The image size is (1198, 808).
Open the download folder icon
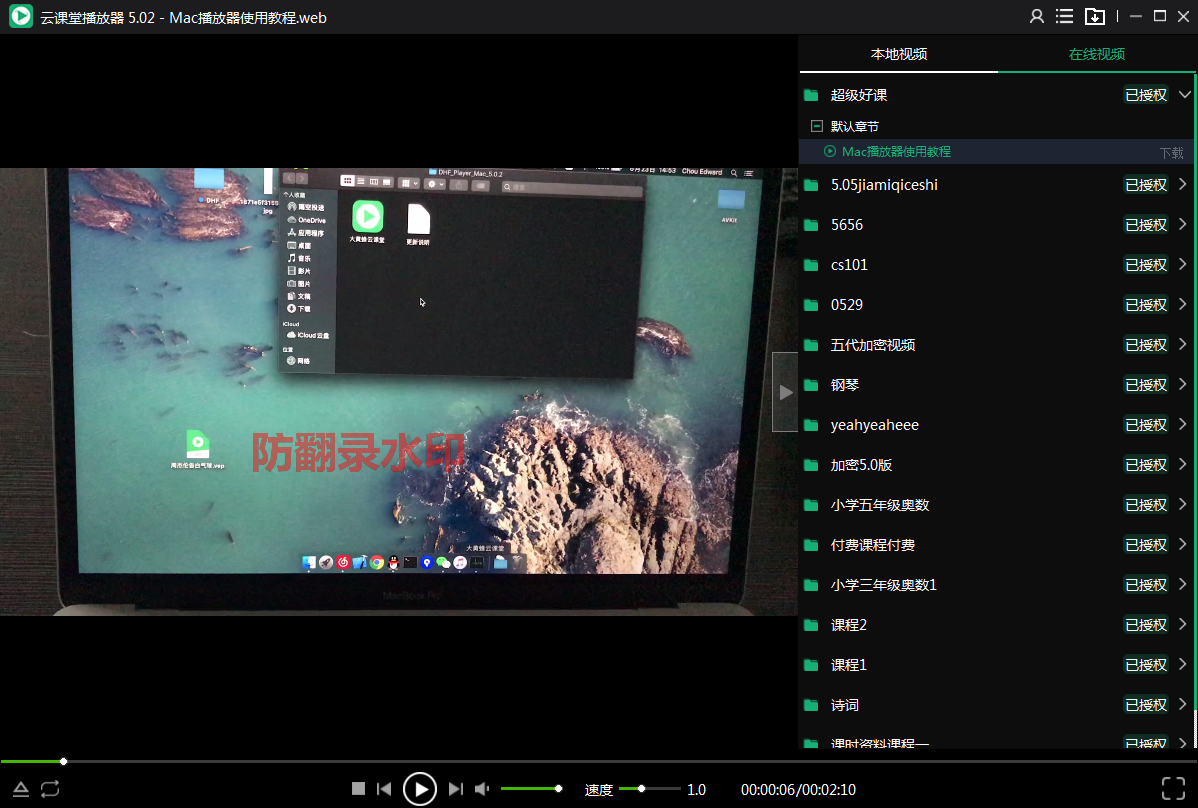click(1095, 16)
